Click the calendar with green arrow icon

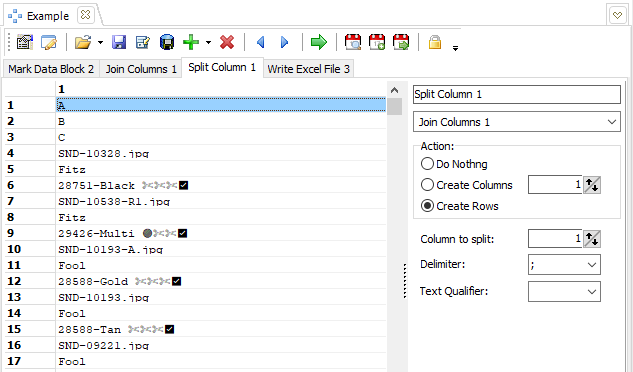[x=401, y=42]
